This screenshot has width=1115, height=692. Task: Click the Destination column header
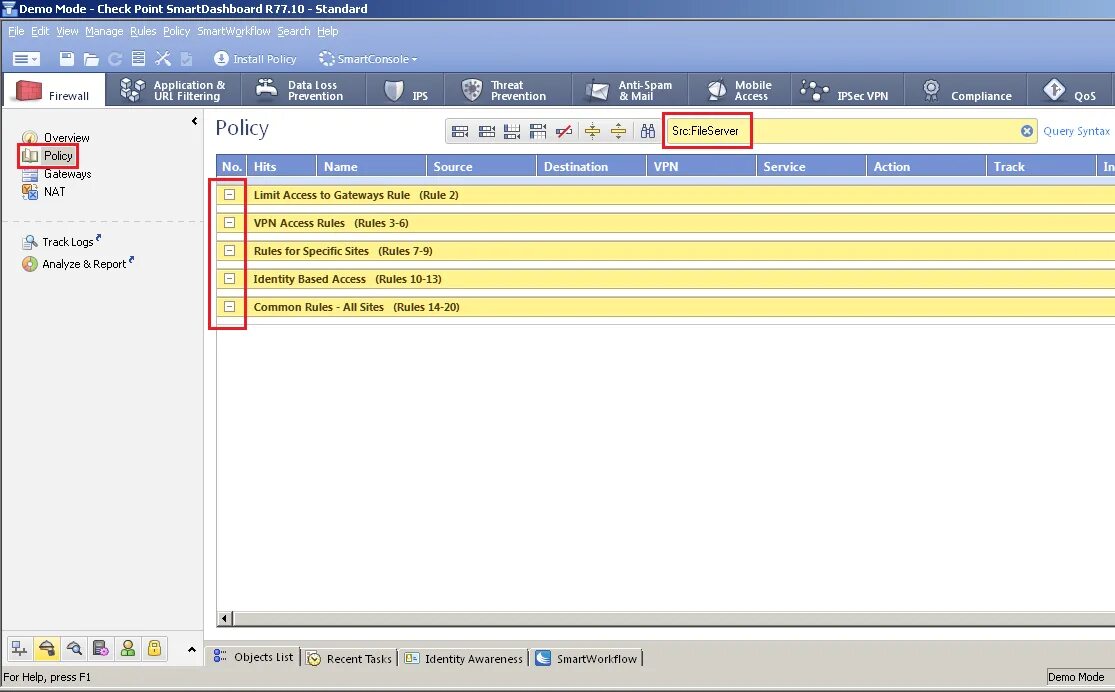click(x=591, y=166)
